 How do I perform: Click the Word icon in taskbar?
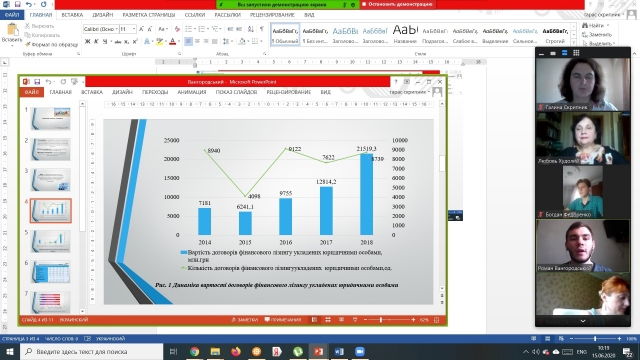(x=339, y=351)
